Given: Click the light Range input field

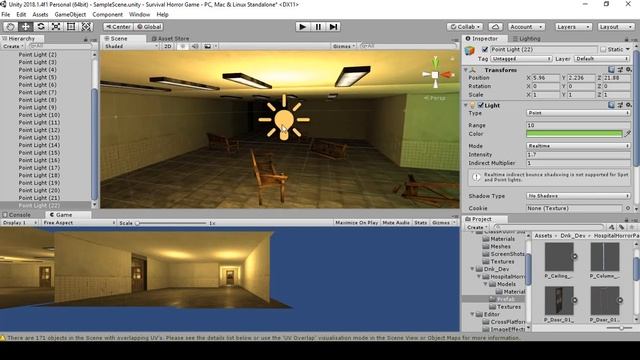Looking at the screenshot, I should click(x=578, y=125).
